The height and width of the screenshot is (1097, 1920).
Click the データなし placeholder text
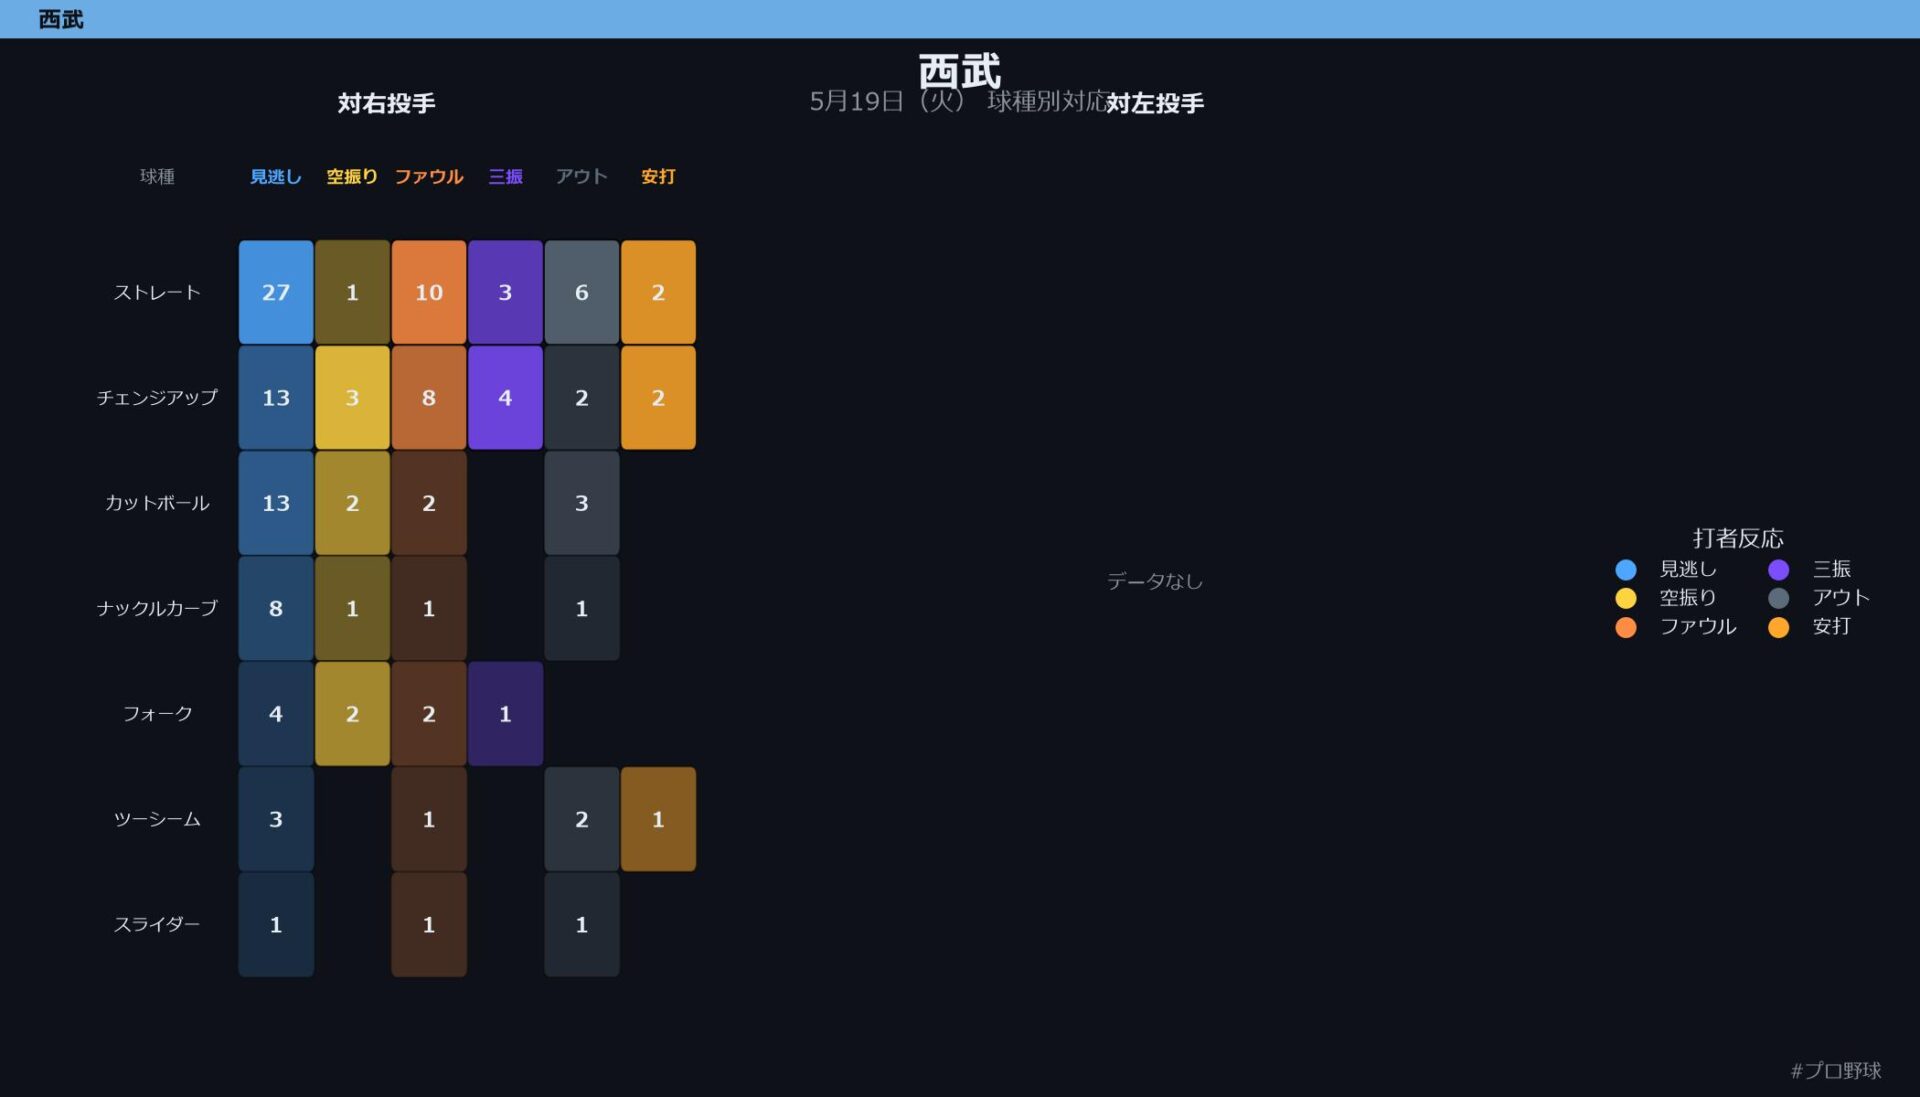(1155, 581)
